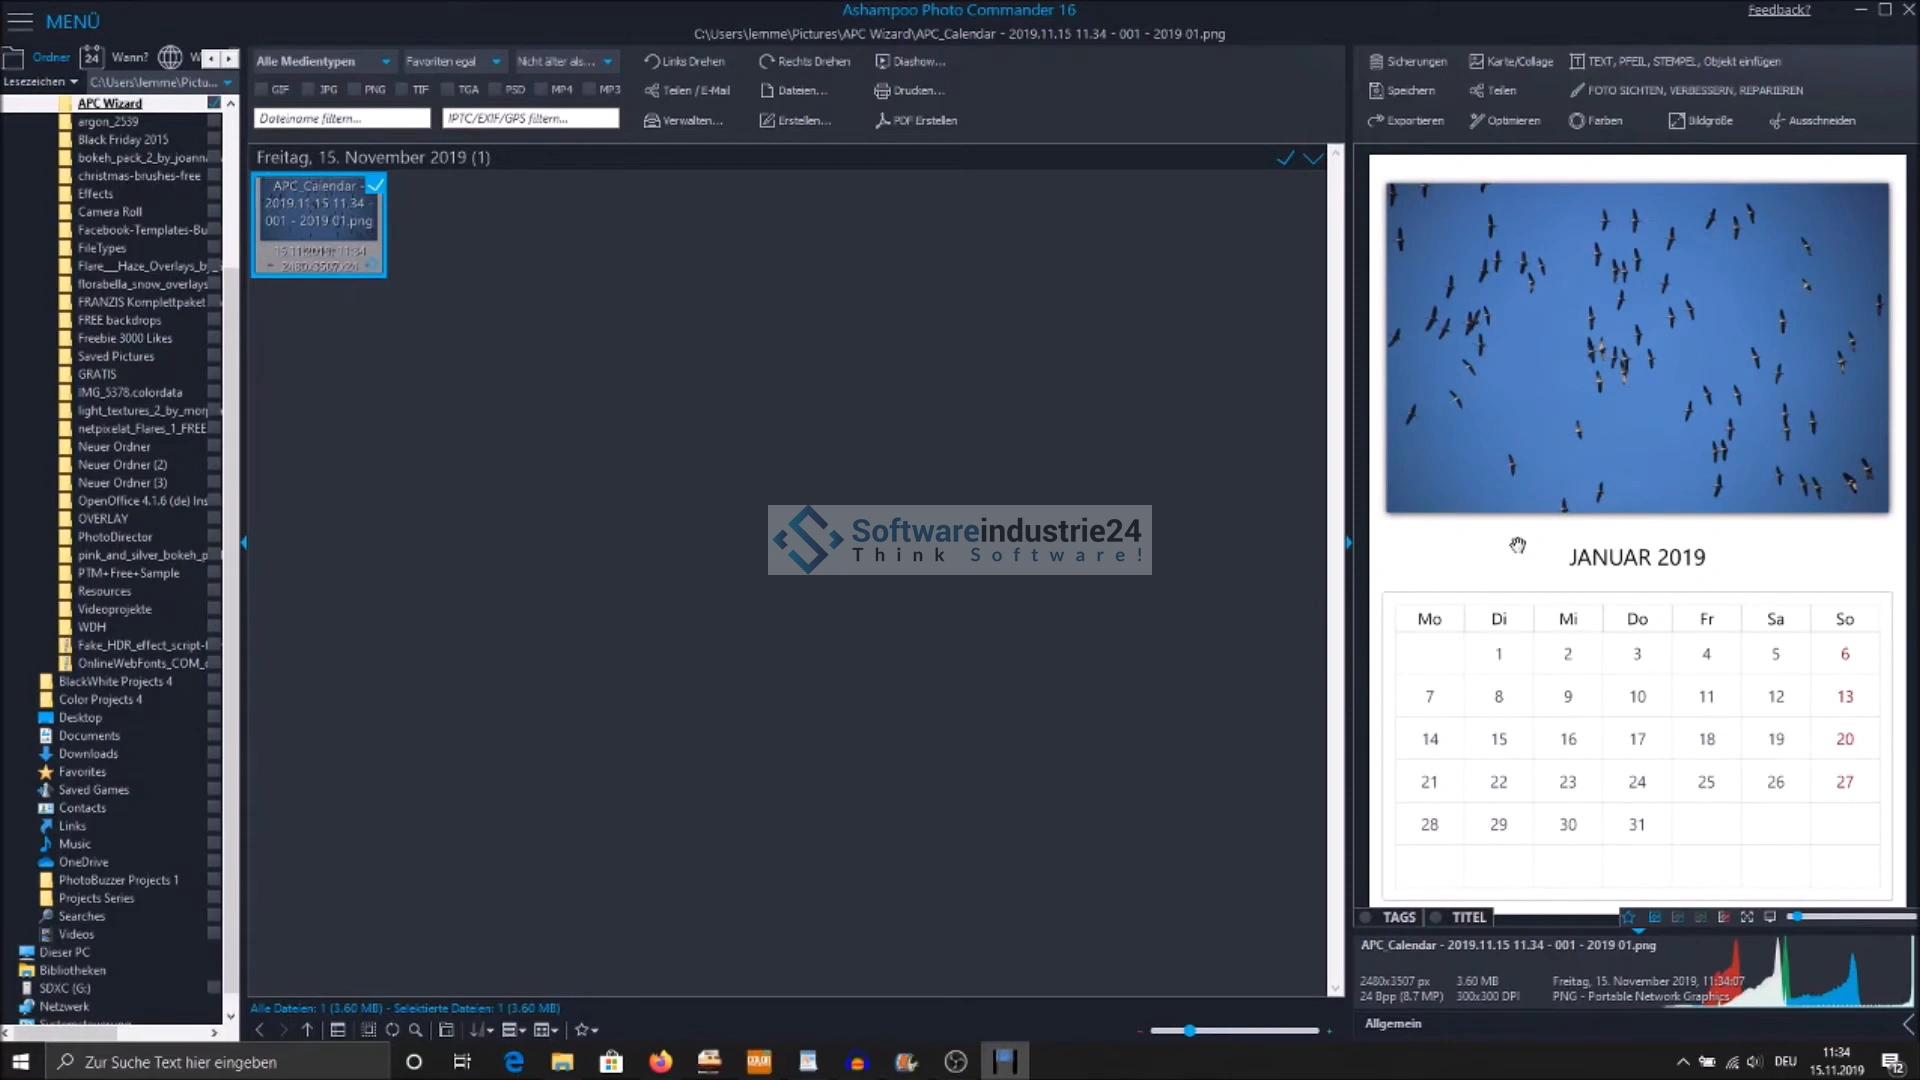Open the Alle Medientypen dropdown
1920x1080 pixels.
[x=322, y=61]
